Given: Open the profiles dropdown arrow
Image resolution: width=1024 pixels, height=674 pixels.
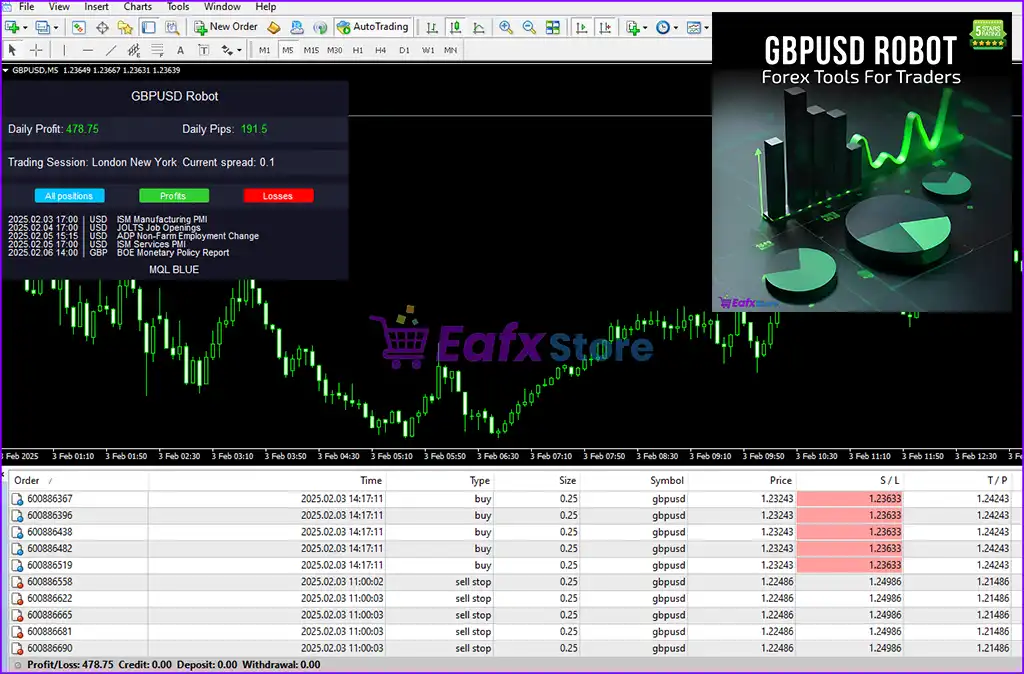Looking at the screenshot, I should click(56, 27).
